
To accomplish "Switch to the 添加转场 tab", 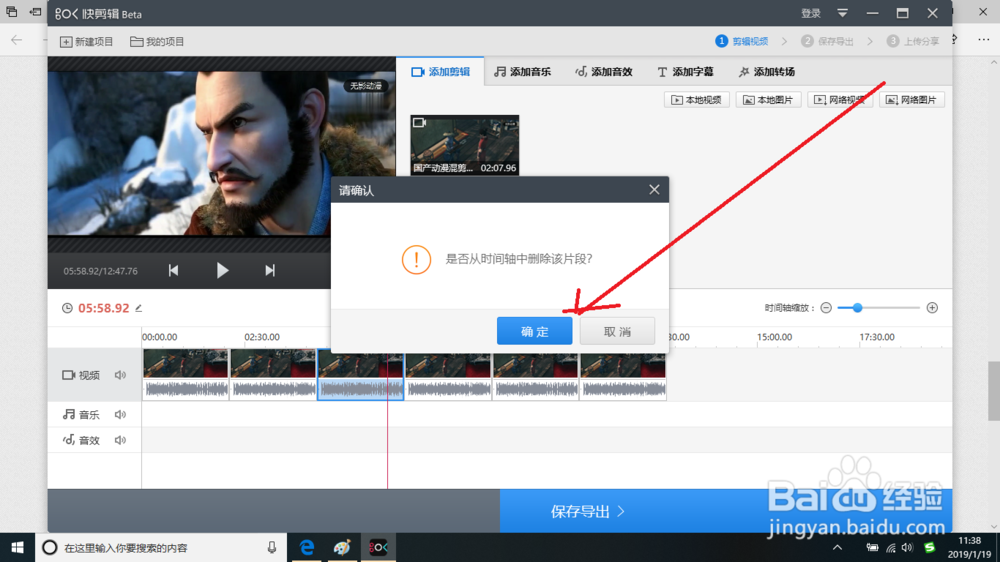I will click(767, 71).
